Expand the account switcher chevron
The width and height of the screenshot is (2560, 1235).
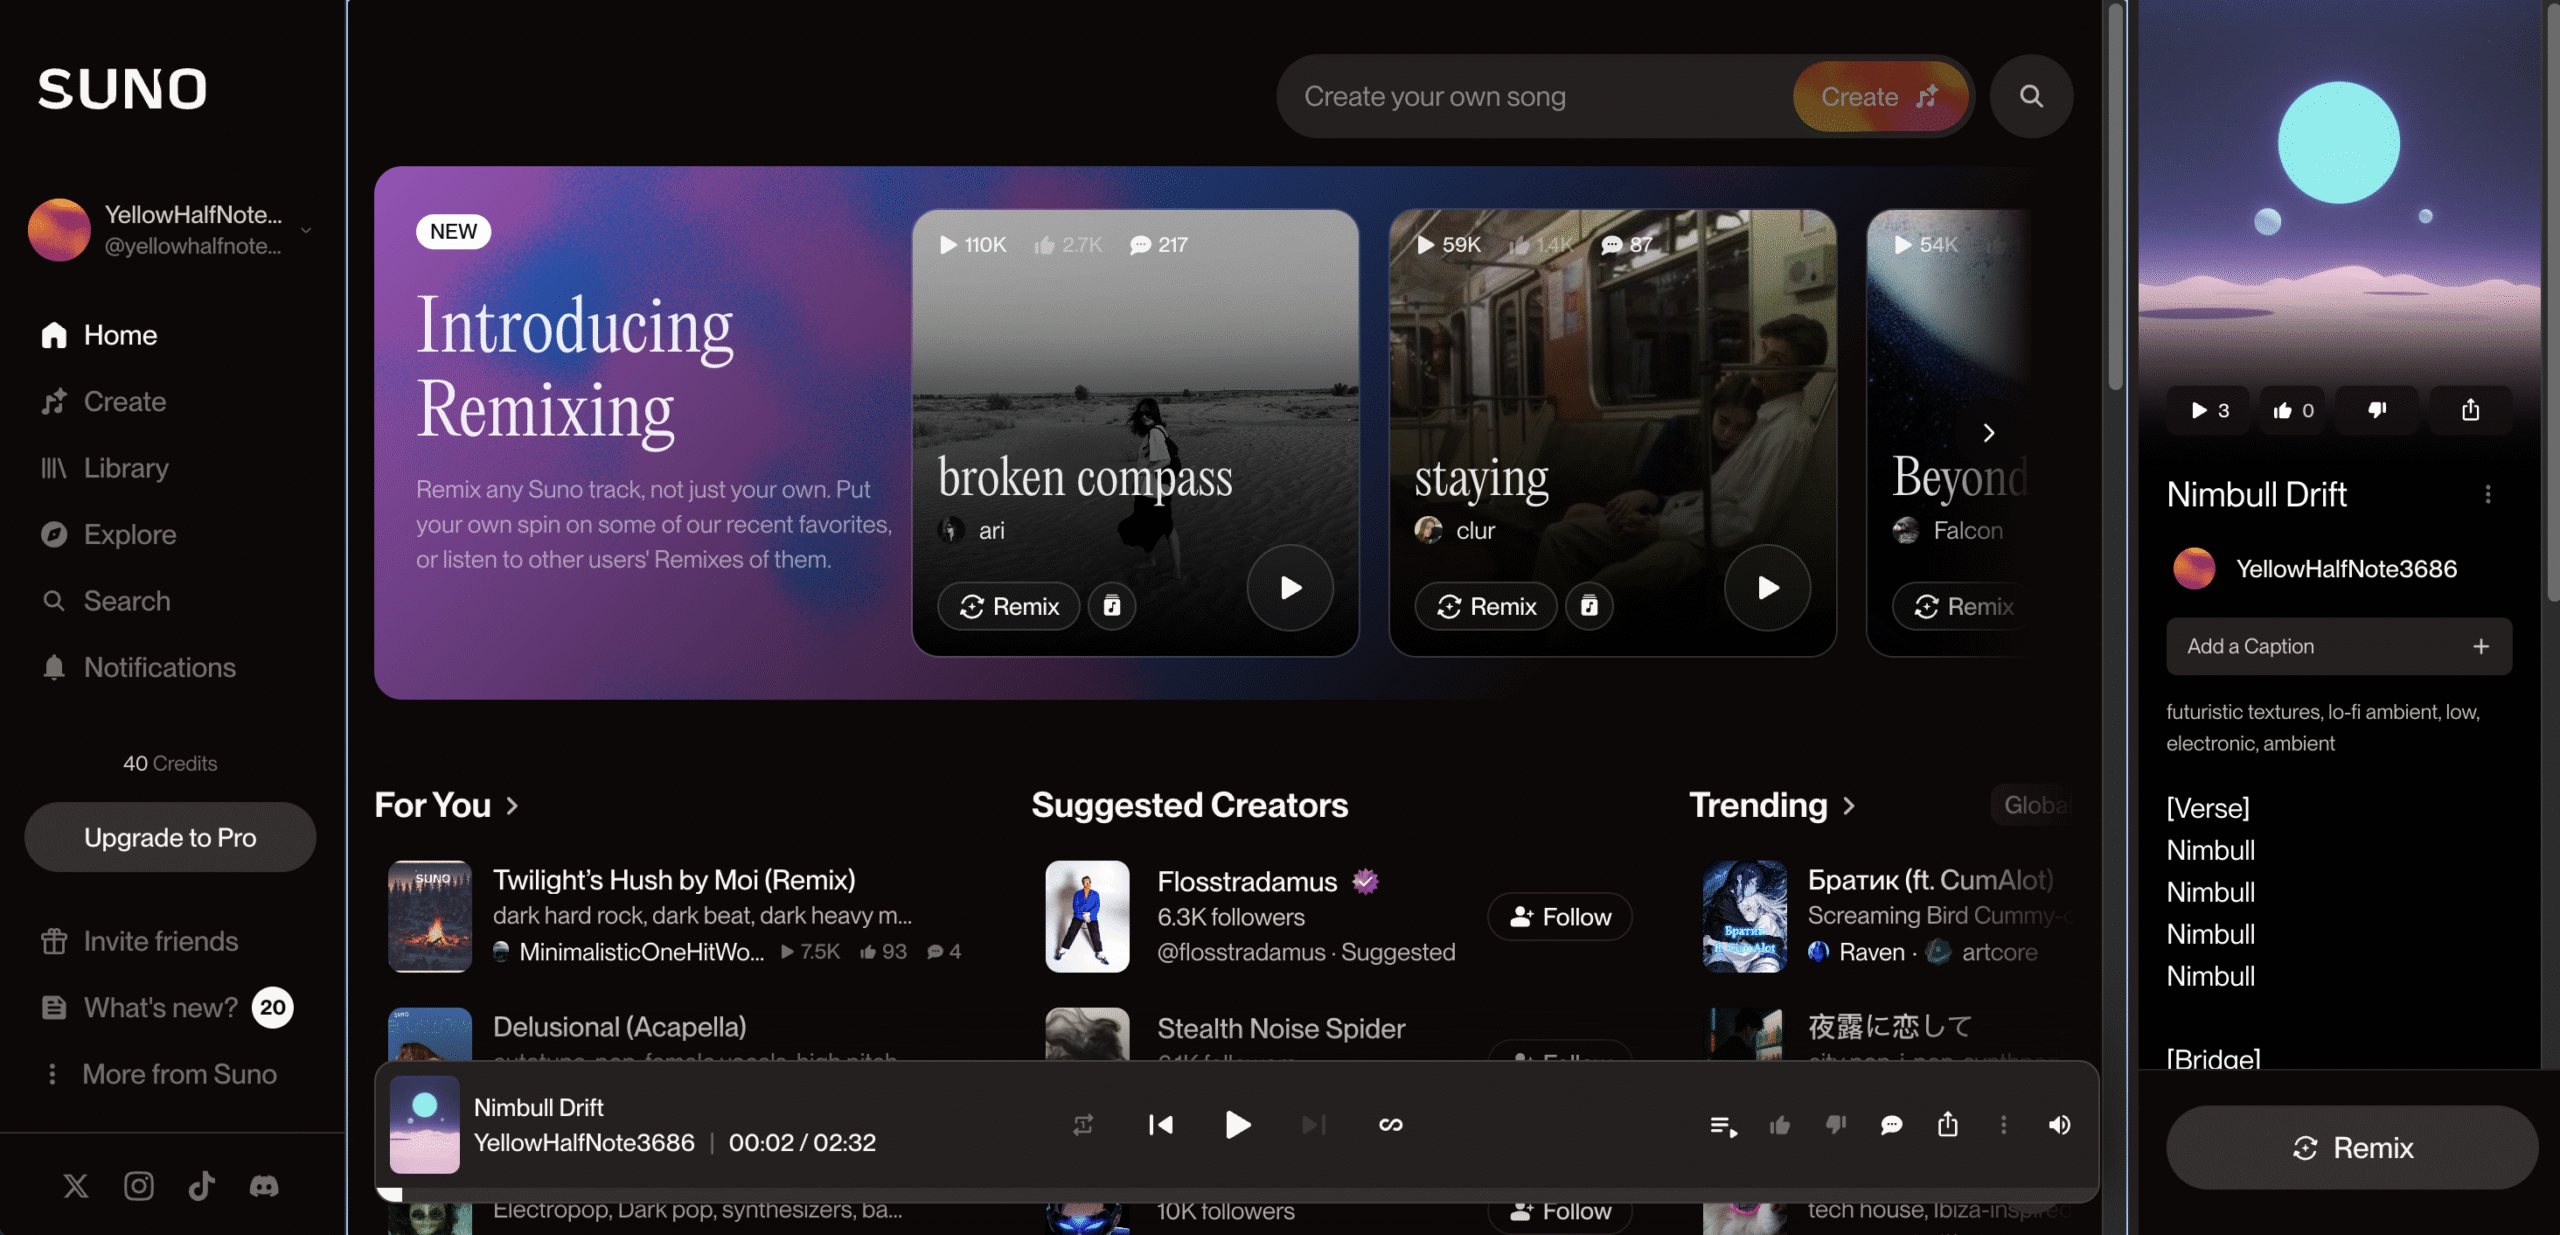click(x=306, y=230)
